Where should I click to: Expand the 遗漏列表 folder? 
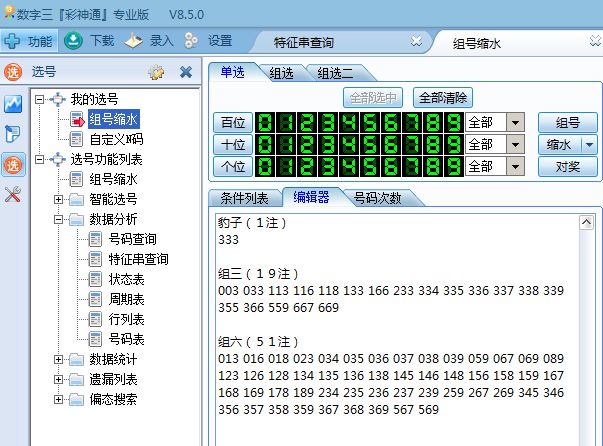[x=58, y=379]
